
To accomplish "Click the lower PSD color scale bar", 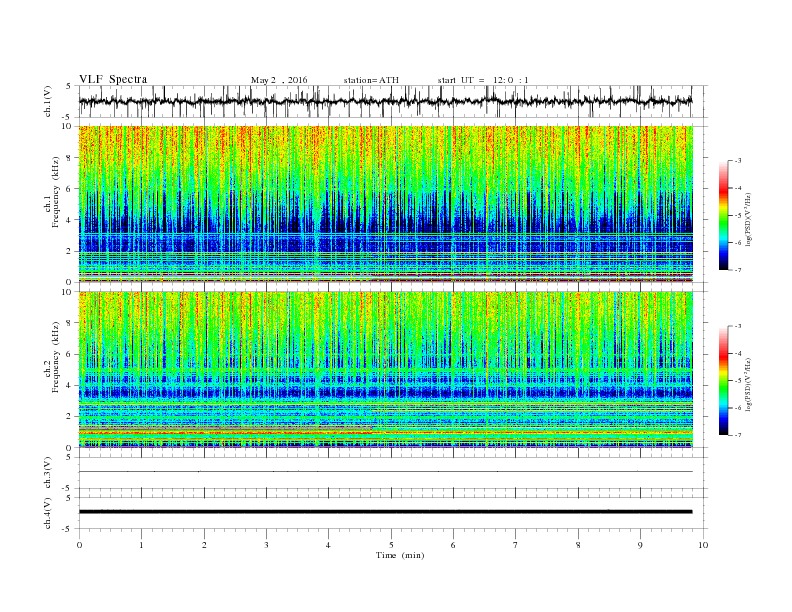I will (724, 380).
